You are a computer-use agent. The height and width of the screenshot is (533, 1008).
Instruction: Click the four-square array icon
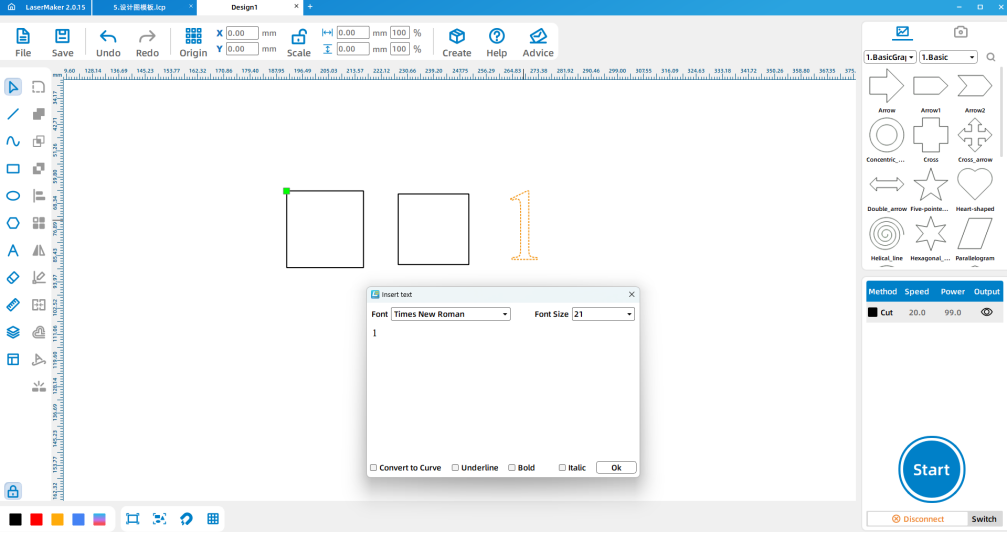click(x=39, y=223)
